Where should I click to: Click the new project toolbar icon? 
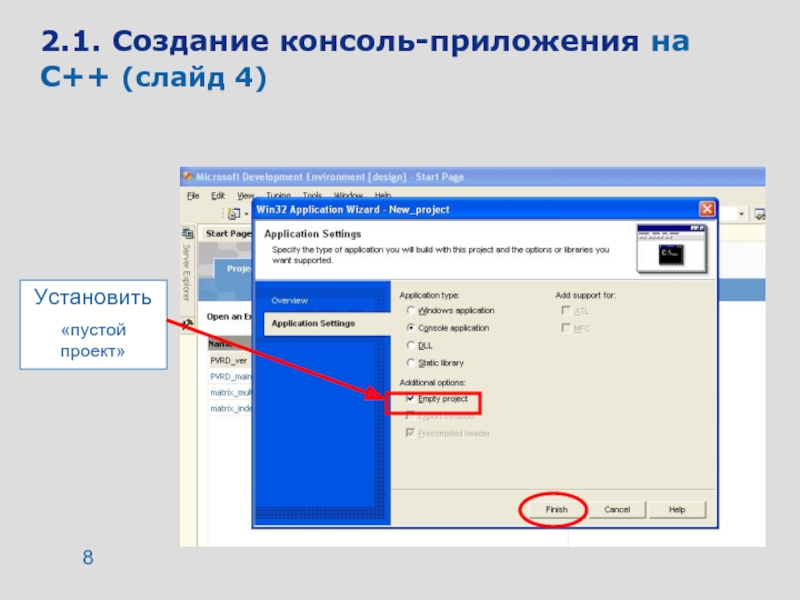(234, 214)
